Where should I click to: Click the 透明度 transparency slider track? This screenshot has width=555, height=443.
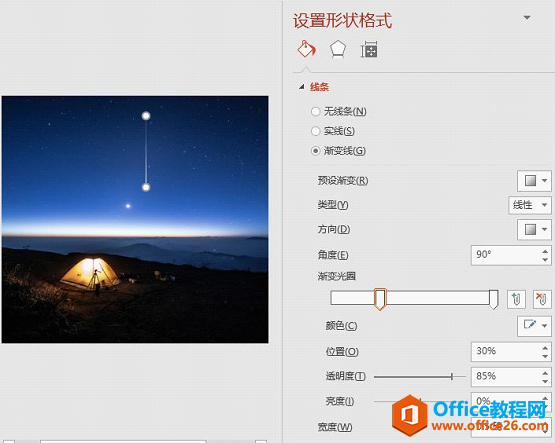(420, 376)
